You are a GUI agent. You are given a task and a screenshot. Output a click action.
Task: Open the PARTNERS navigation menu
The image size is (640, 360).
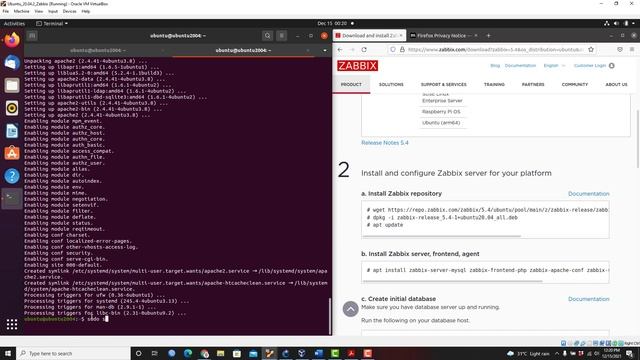[533, 84]
